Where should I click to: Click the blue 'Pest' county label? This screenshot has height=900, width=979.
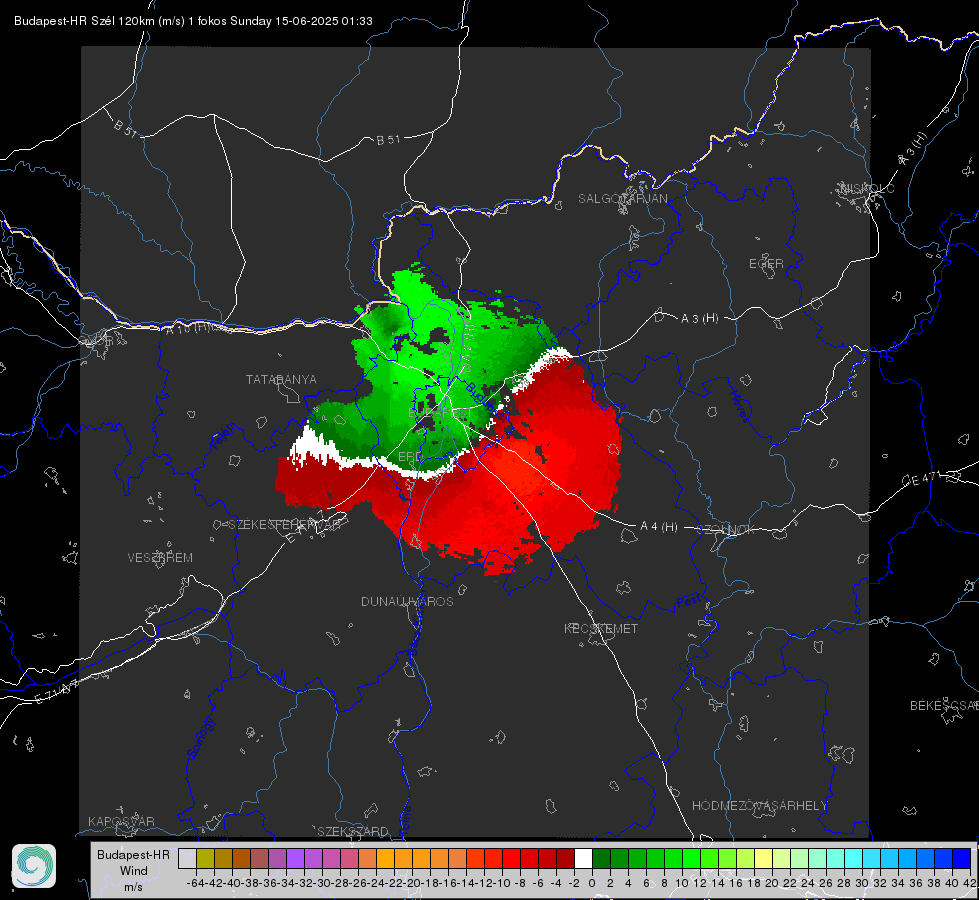687,602
